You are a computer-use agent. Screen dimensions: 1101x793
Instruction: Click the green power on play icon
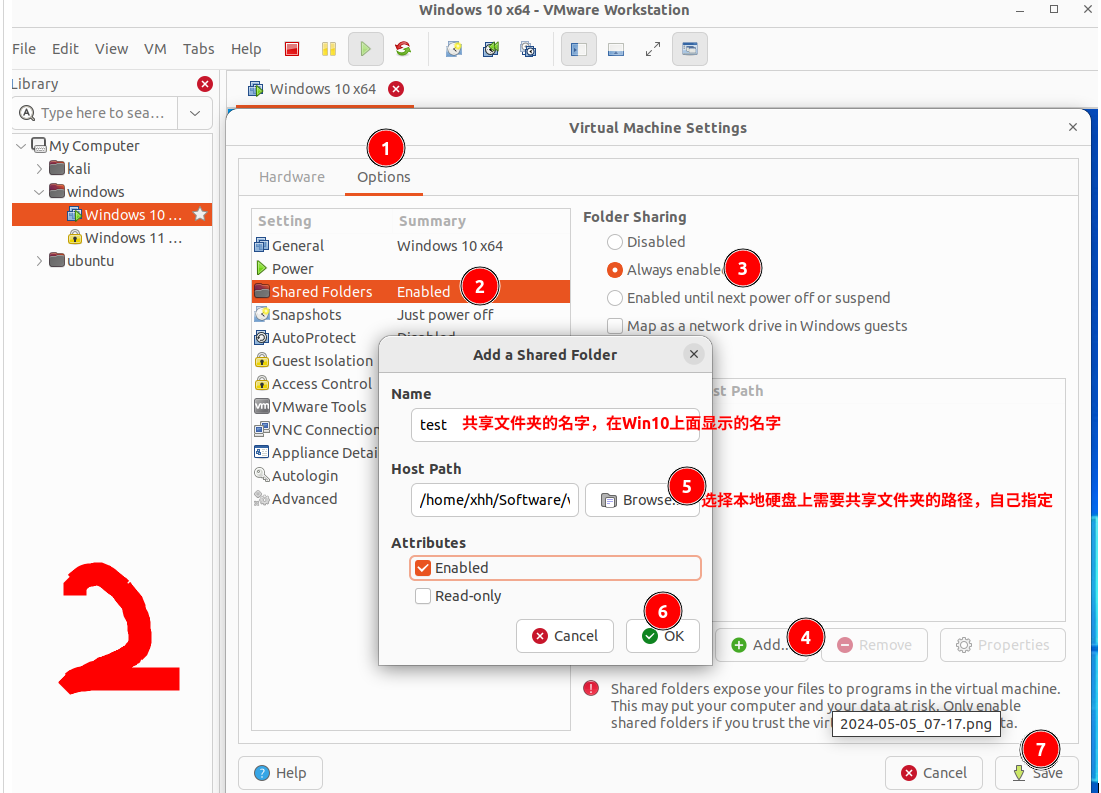pos(365,49)
